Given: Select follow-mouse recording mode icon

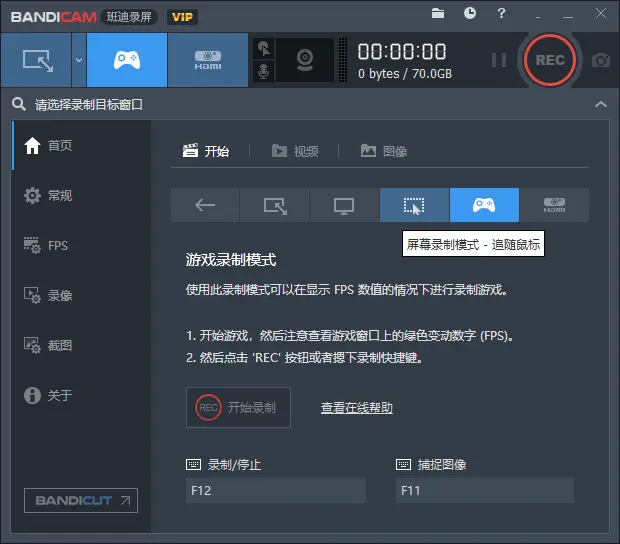Looking at the screenshot, I should click(x=414, y=205).
